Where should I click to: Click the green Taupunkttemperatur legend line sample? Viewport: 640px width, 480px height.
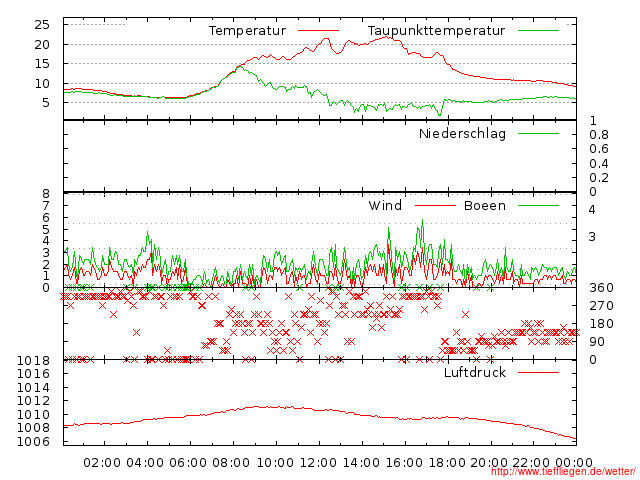538,31
